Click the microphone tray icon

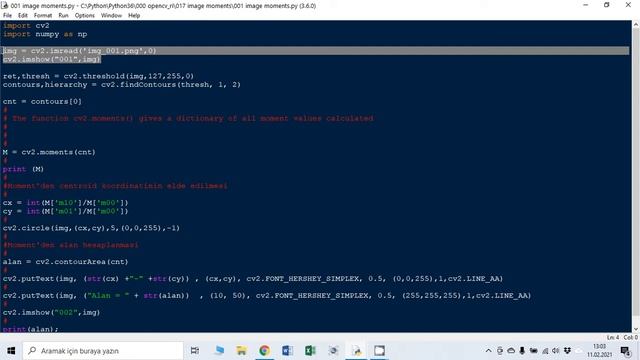522,351
